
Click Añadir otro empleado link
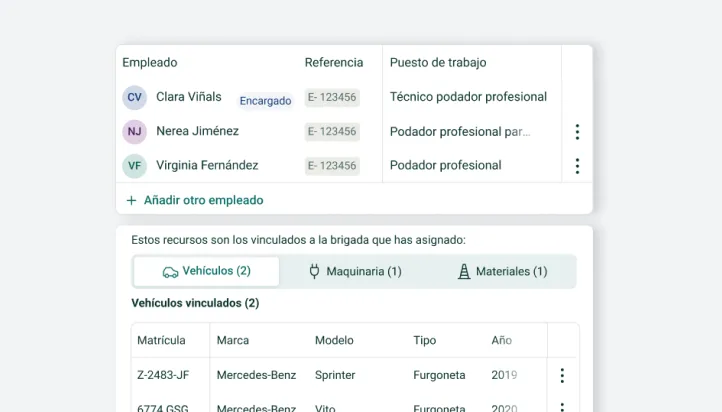[204, 200]
